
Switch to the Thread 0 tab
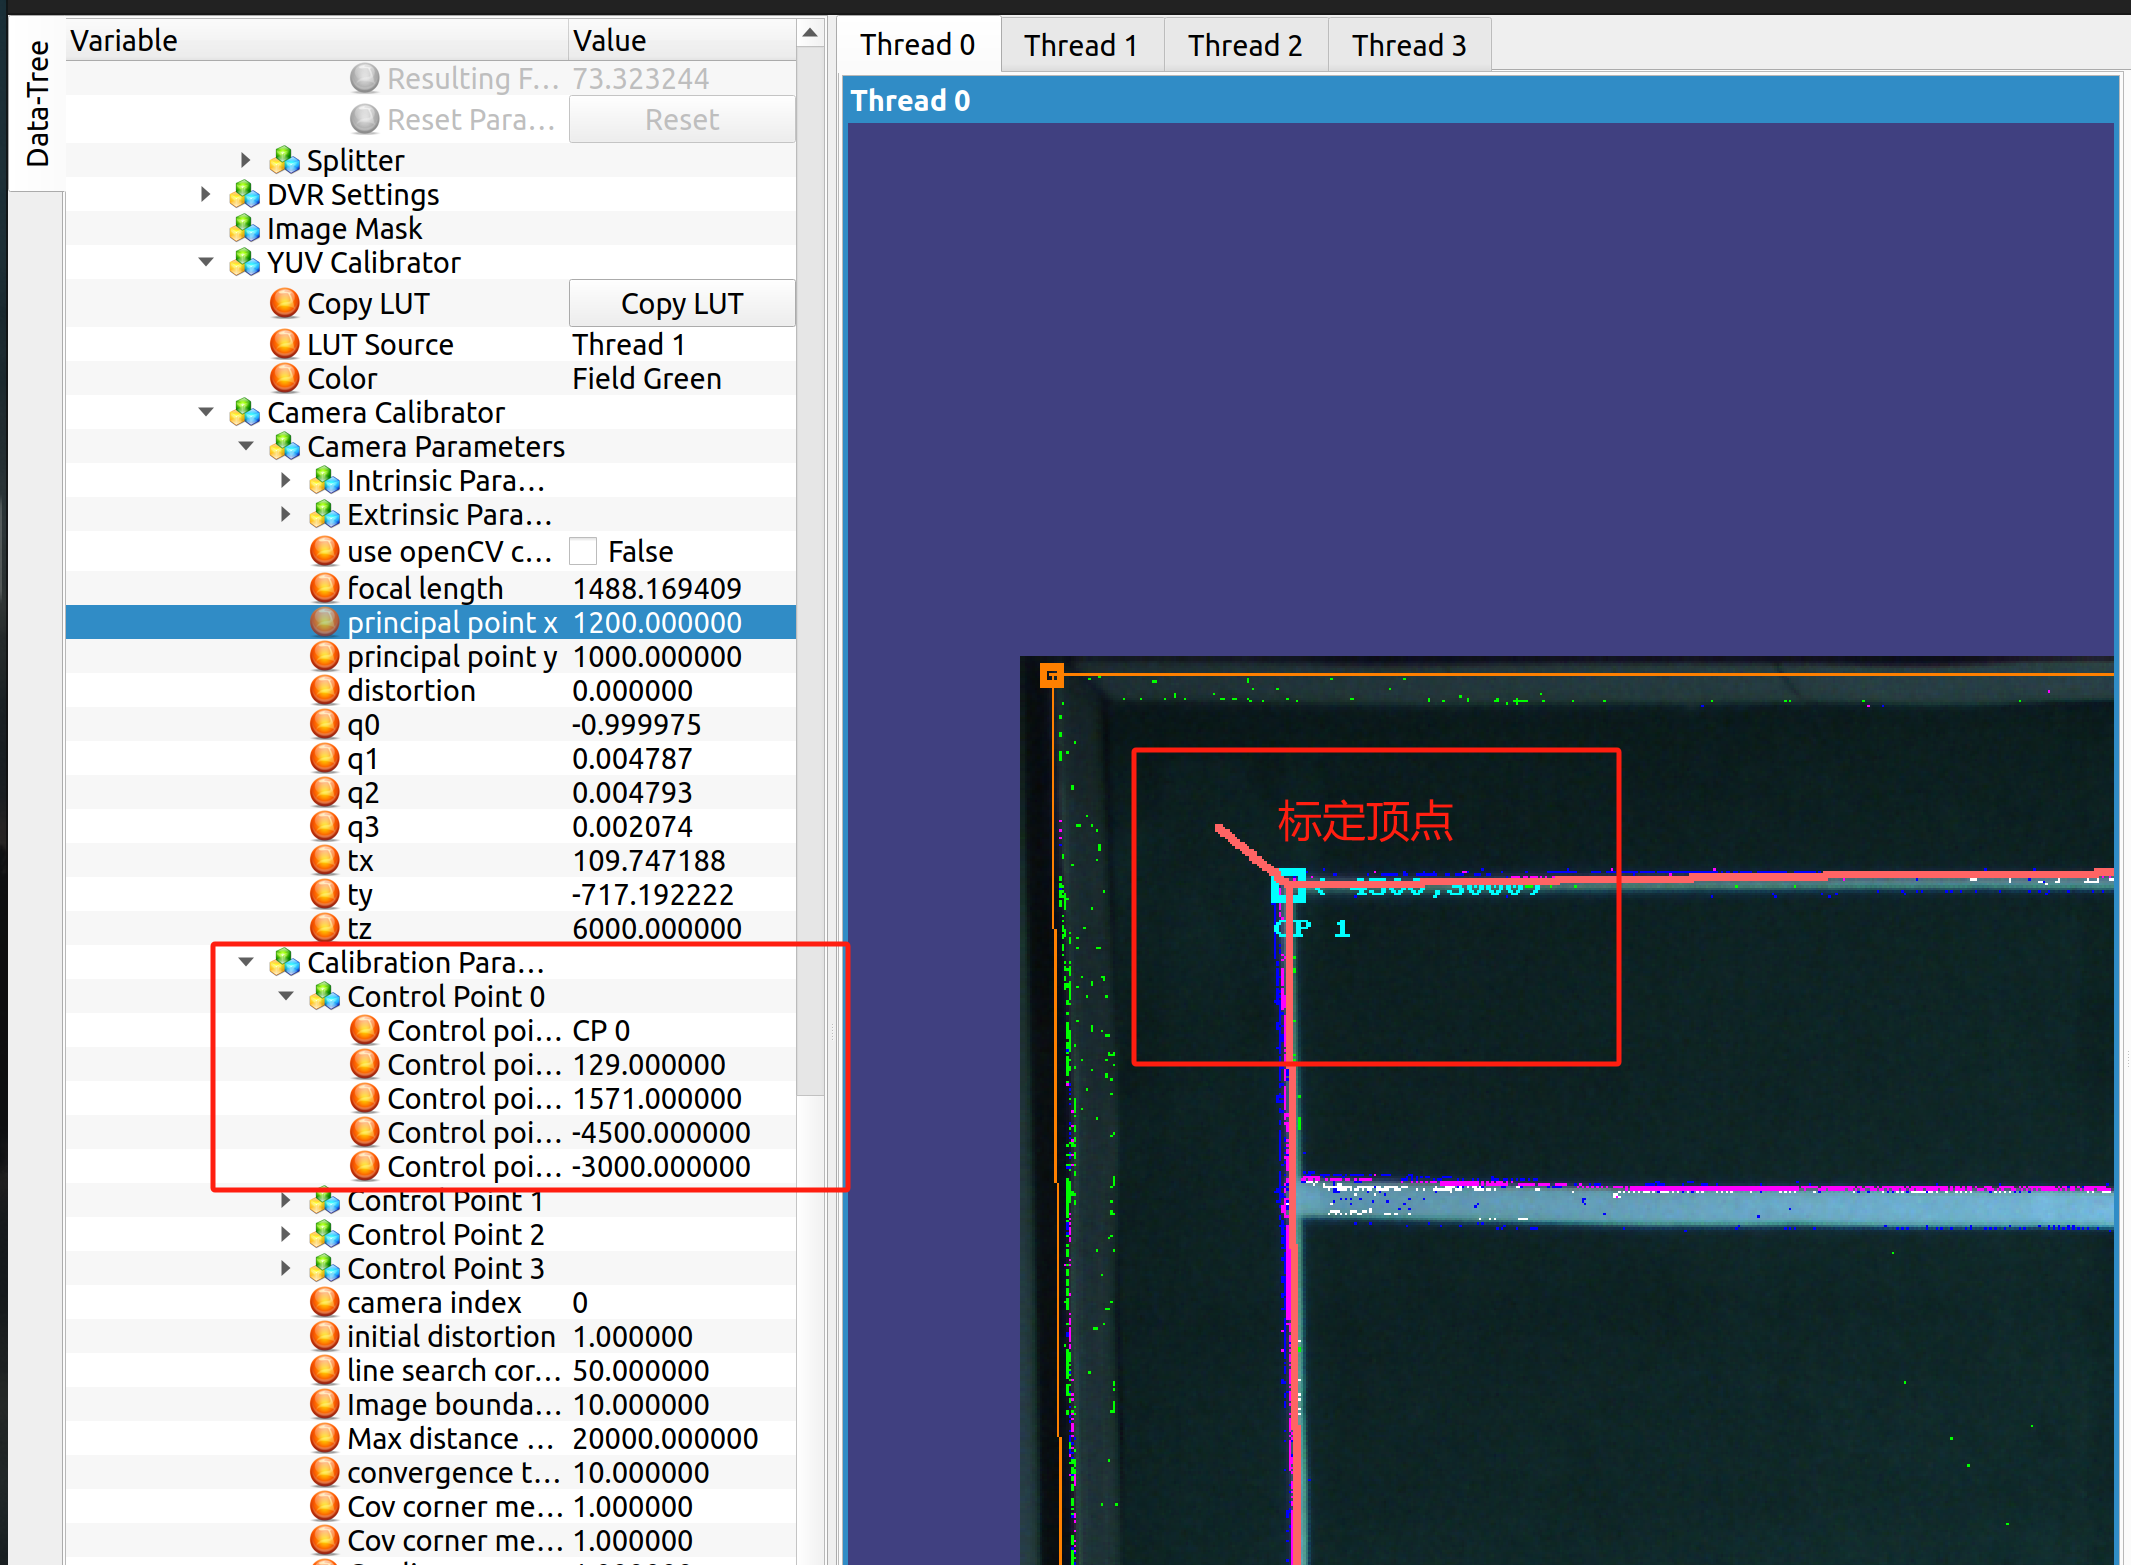918,45
